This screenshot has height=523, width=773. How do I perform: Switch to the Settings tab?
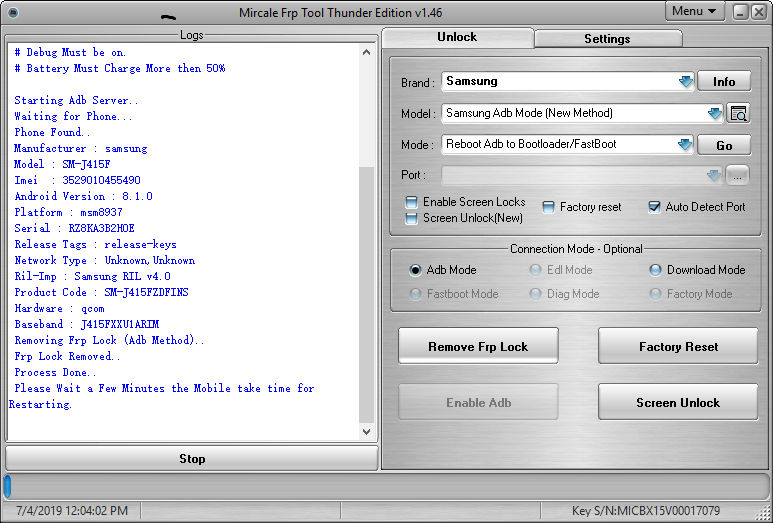point(607,39)
